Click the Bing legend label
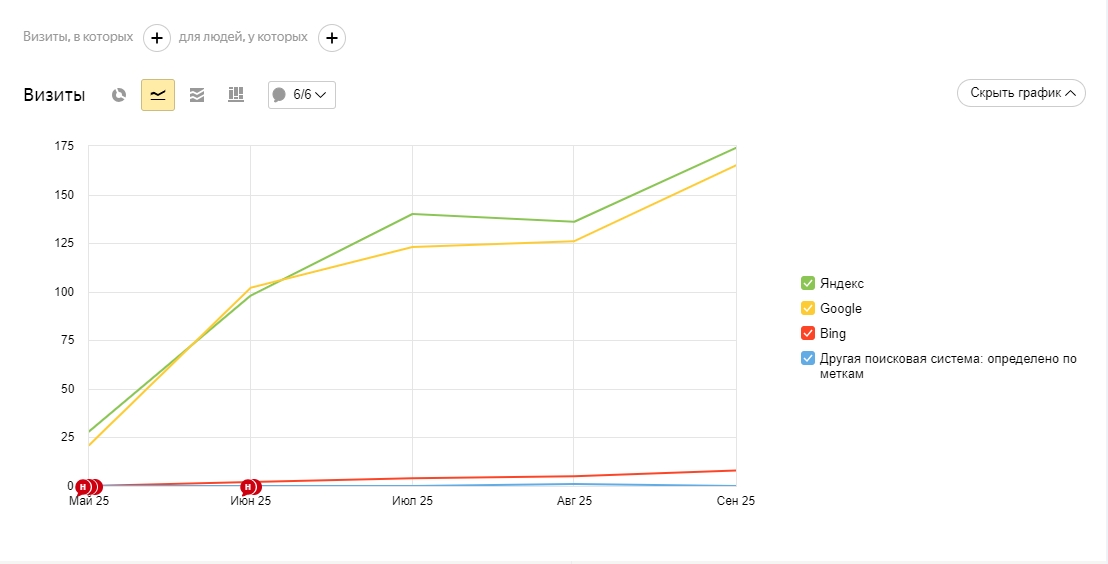Image resolution: width=1108 pixels, height=564 pixels. [x=832, y=333]
